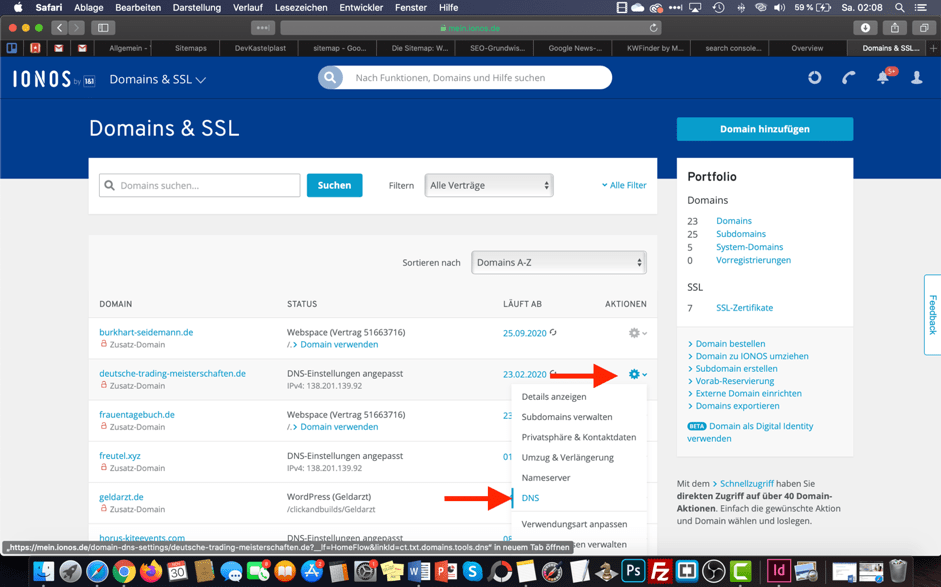Image resolution: width=941 pixels, height=587 pixels.
Task: Open the Ablage menu
Action: coord(89,8)
